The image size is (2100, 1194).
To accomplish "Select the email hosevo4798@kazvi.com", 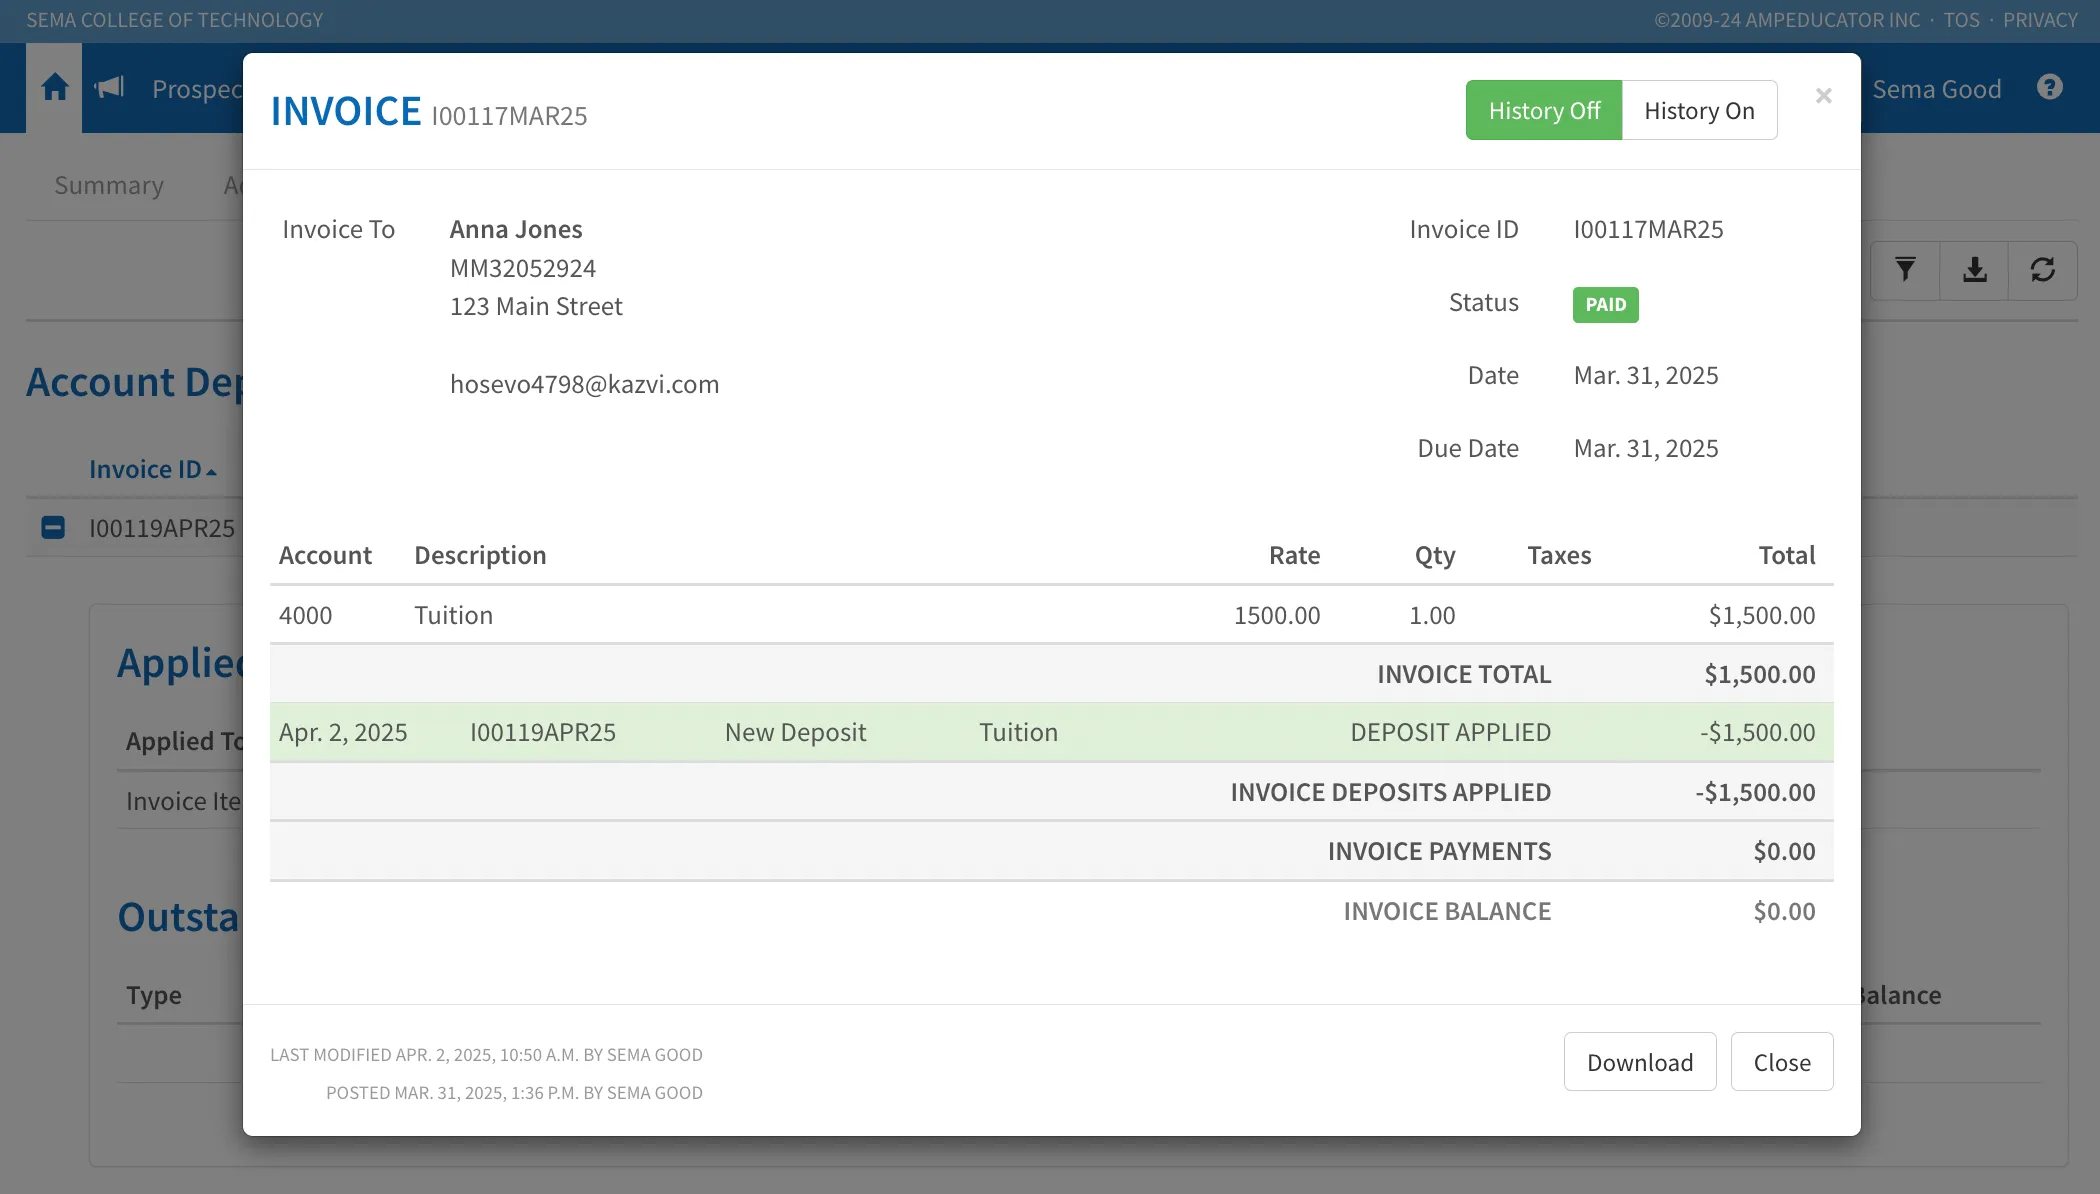I will 584,384.
